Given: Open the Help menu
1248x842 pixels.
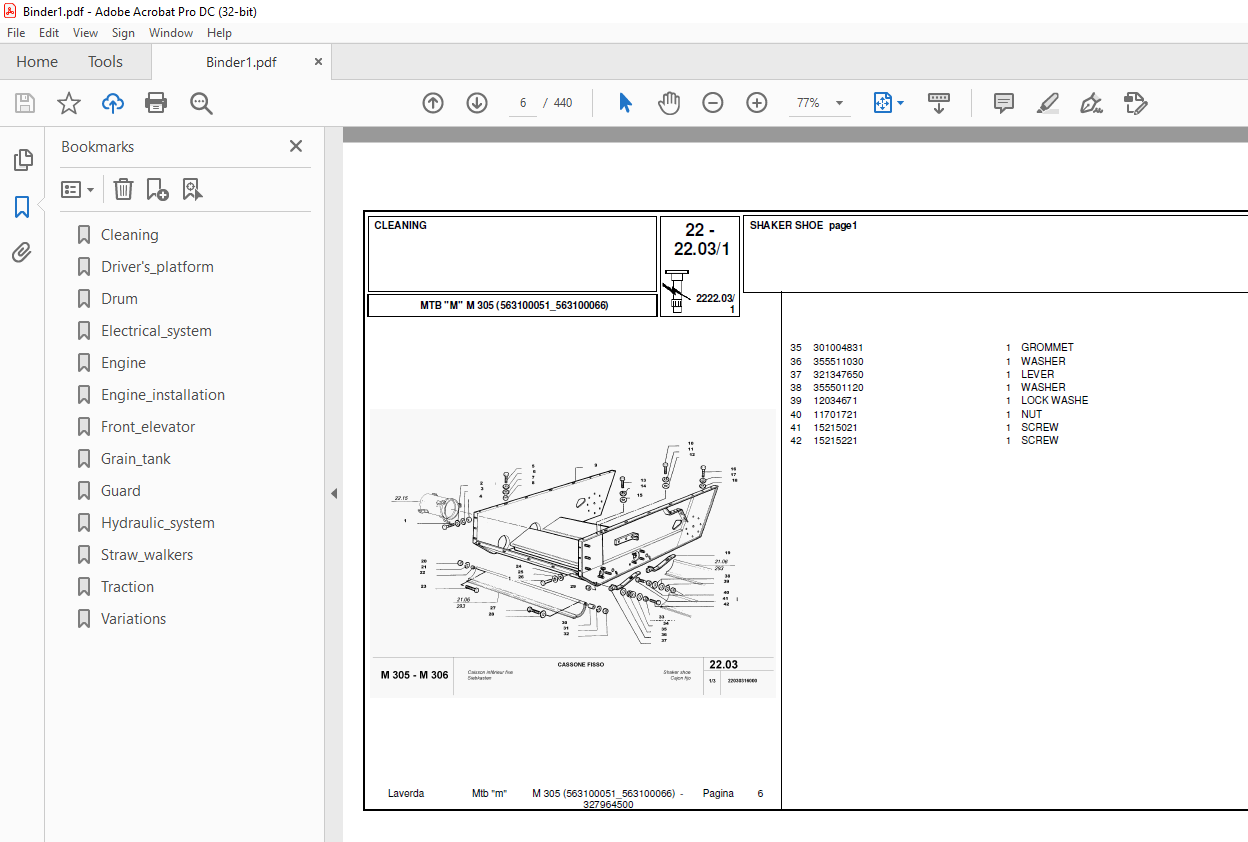Looking at the screenshot, I should pos(219,33).
